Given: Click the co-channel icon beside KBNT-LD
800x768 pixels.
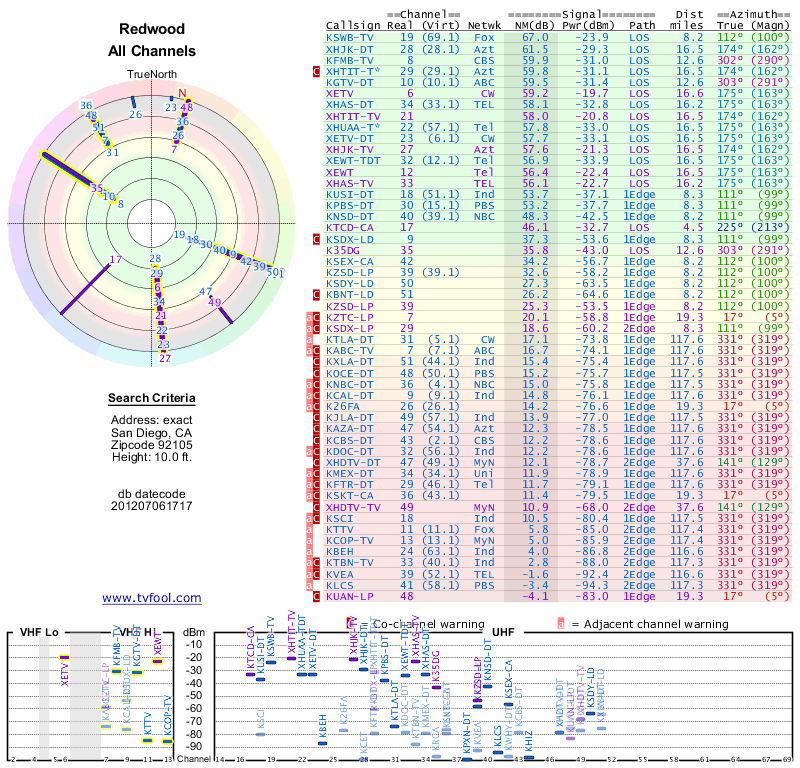Looking at the screenshot, I should (x=316, y=294).
